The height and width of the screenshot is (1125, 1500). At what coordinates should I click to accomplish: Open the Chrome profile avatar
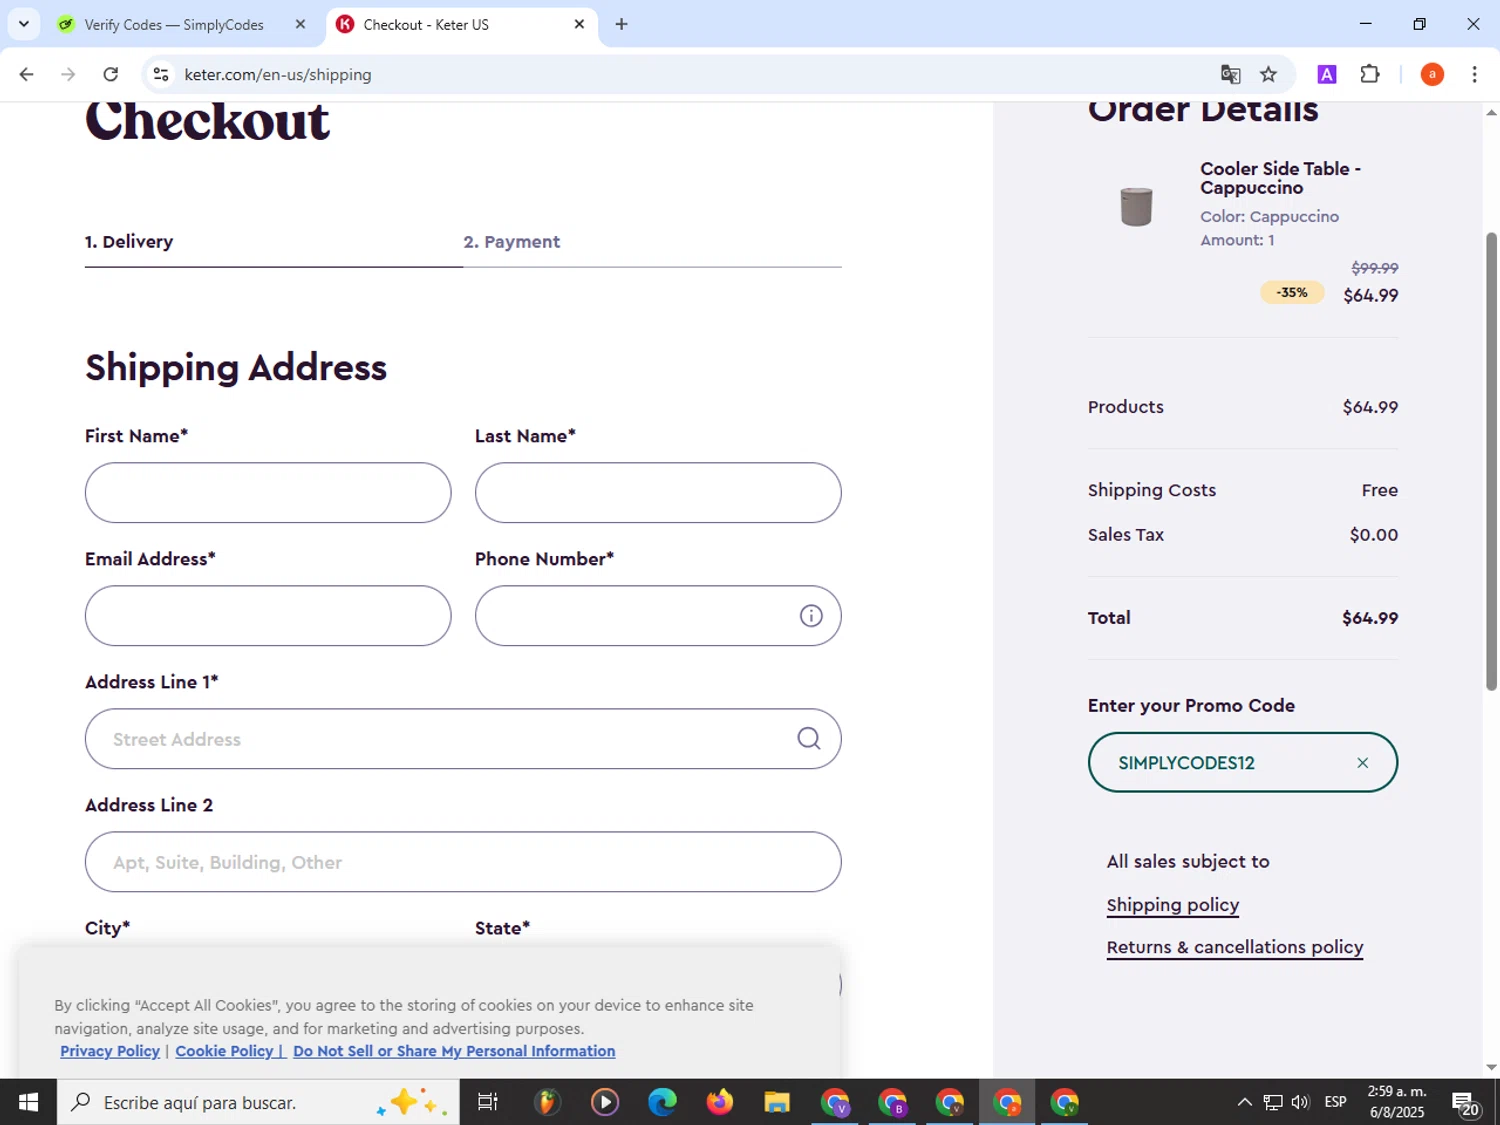tap(1432, 74)
